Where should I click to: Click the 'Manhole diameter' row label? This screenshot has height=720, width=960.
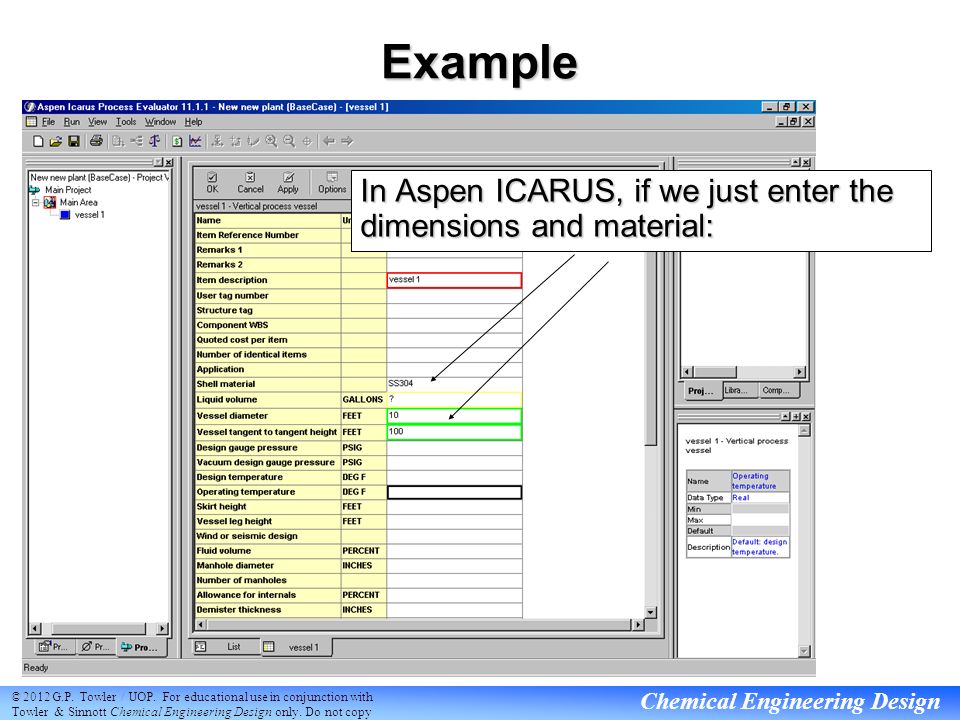click(235, 566)
